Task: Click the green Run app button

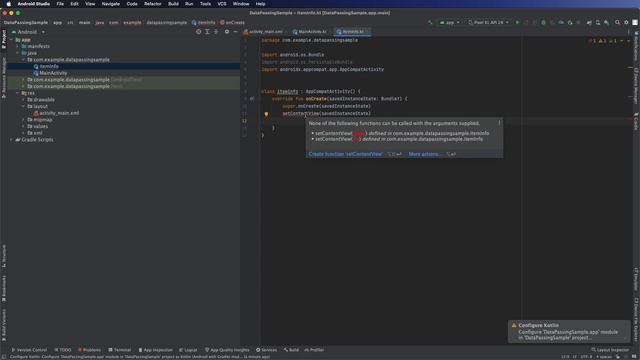Action: pyautogui.click(x=517, y=22)
